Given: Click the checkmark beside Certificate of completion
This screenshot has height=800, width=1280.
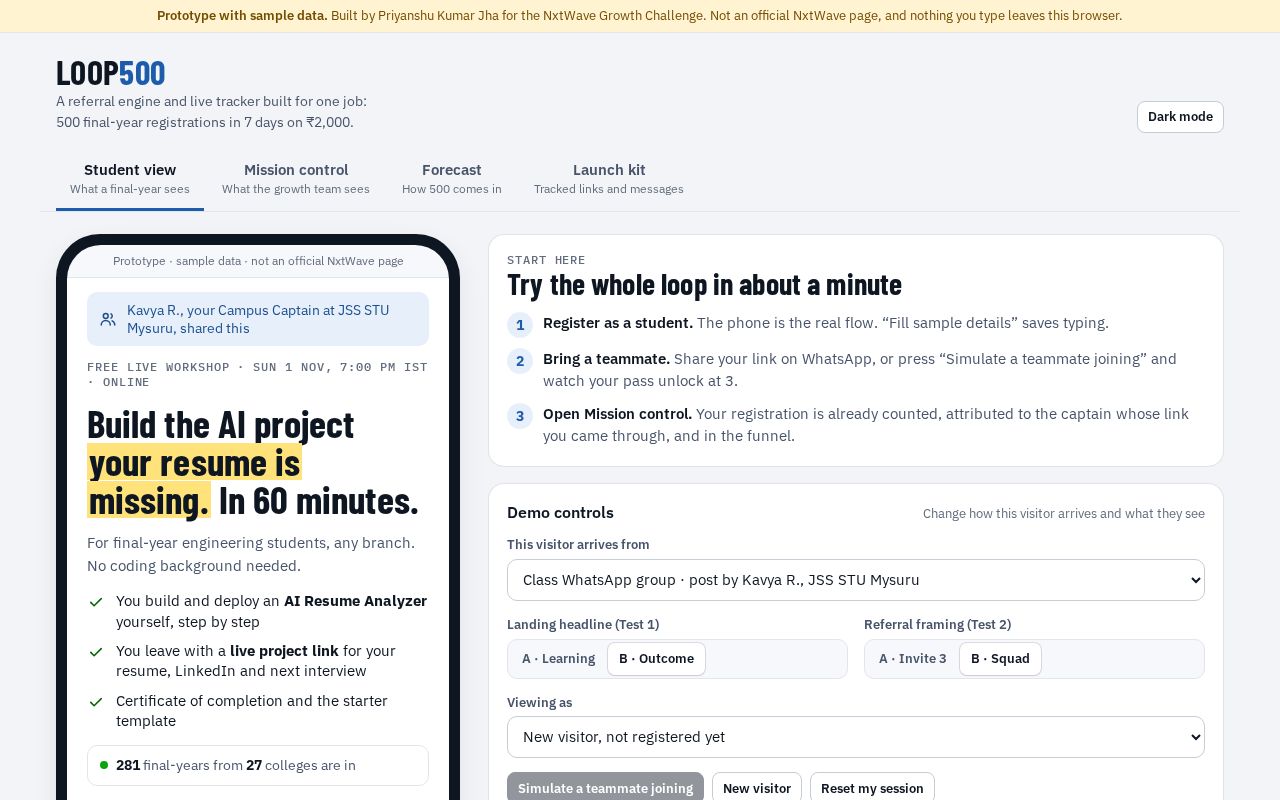Looking at the screenshot, I should pyautogui.click(x=96, y=702).
